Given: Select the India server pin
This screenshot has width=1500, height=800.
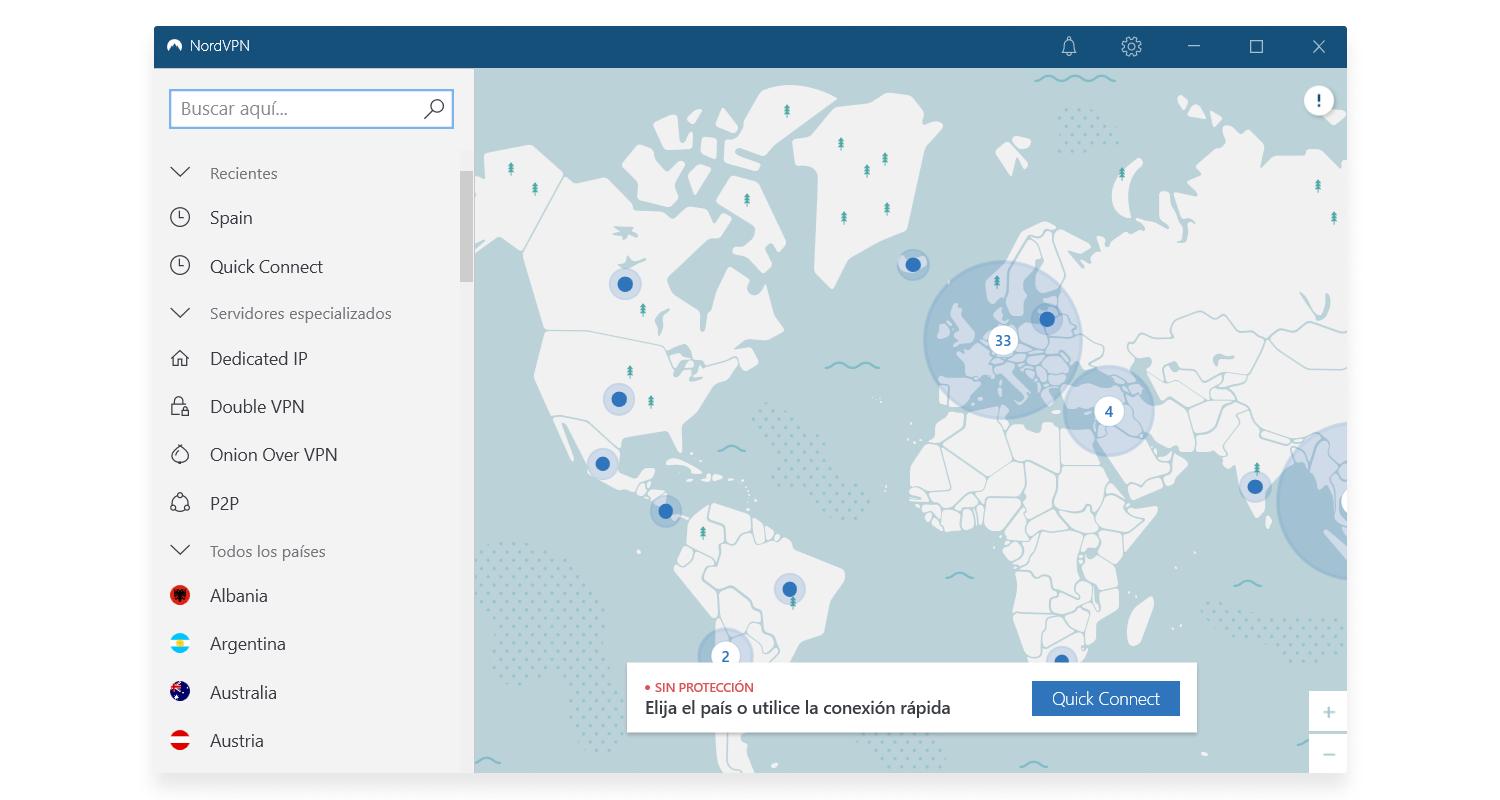Looking at the screenshot, I should 1255,487.
